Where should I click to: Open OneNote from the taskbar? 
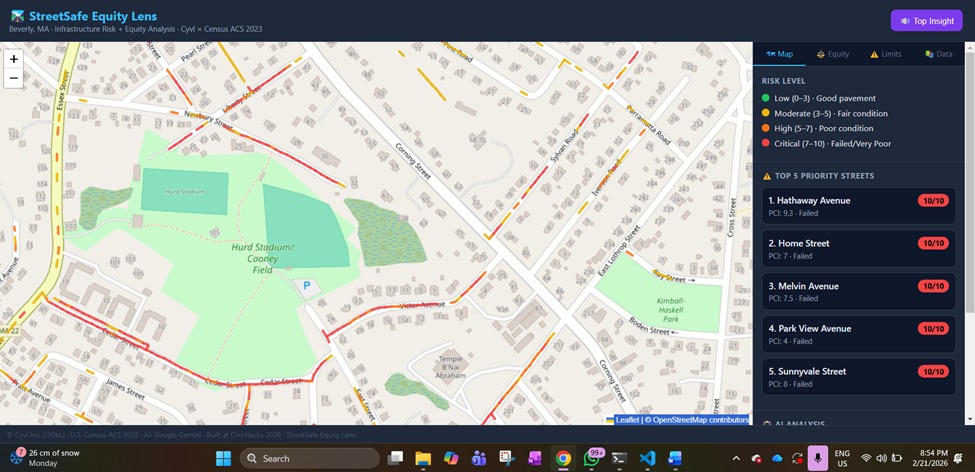click(535, 458)
